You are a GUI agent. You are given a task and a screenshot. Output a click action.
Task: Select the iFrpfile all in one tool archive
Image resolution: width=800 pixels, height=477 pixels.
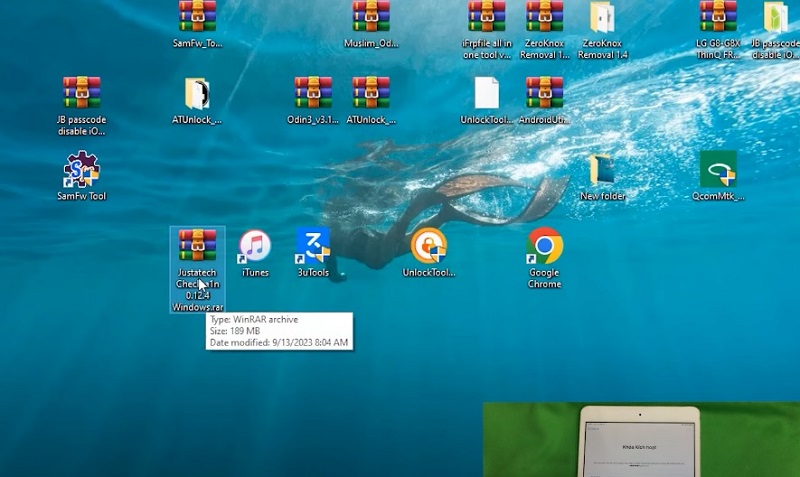coord(487,20)
